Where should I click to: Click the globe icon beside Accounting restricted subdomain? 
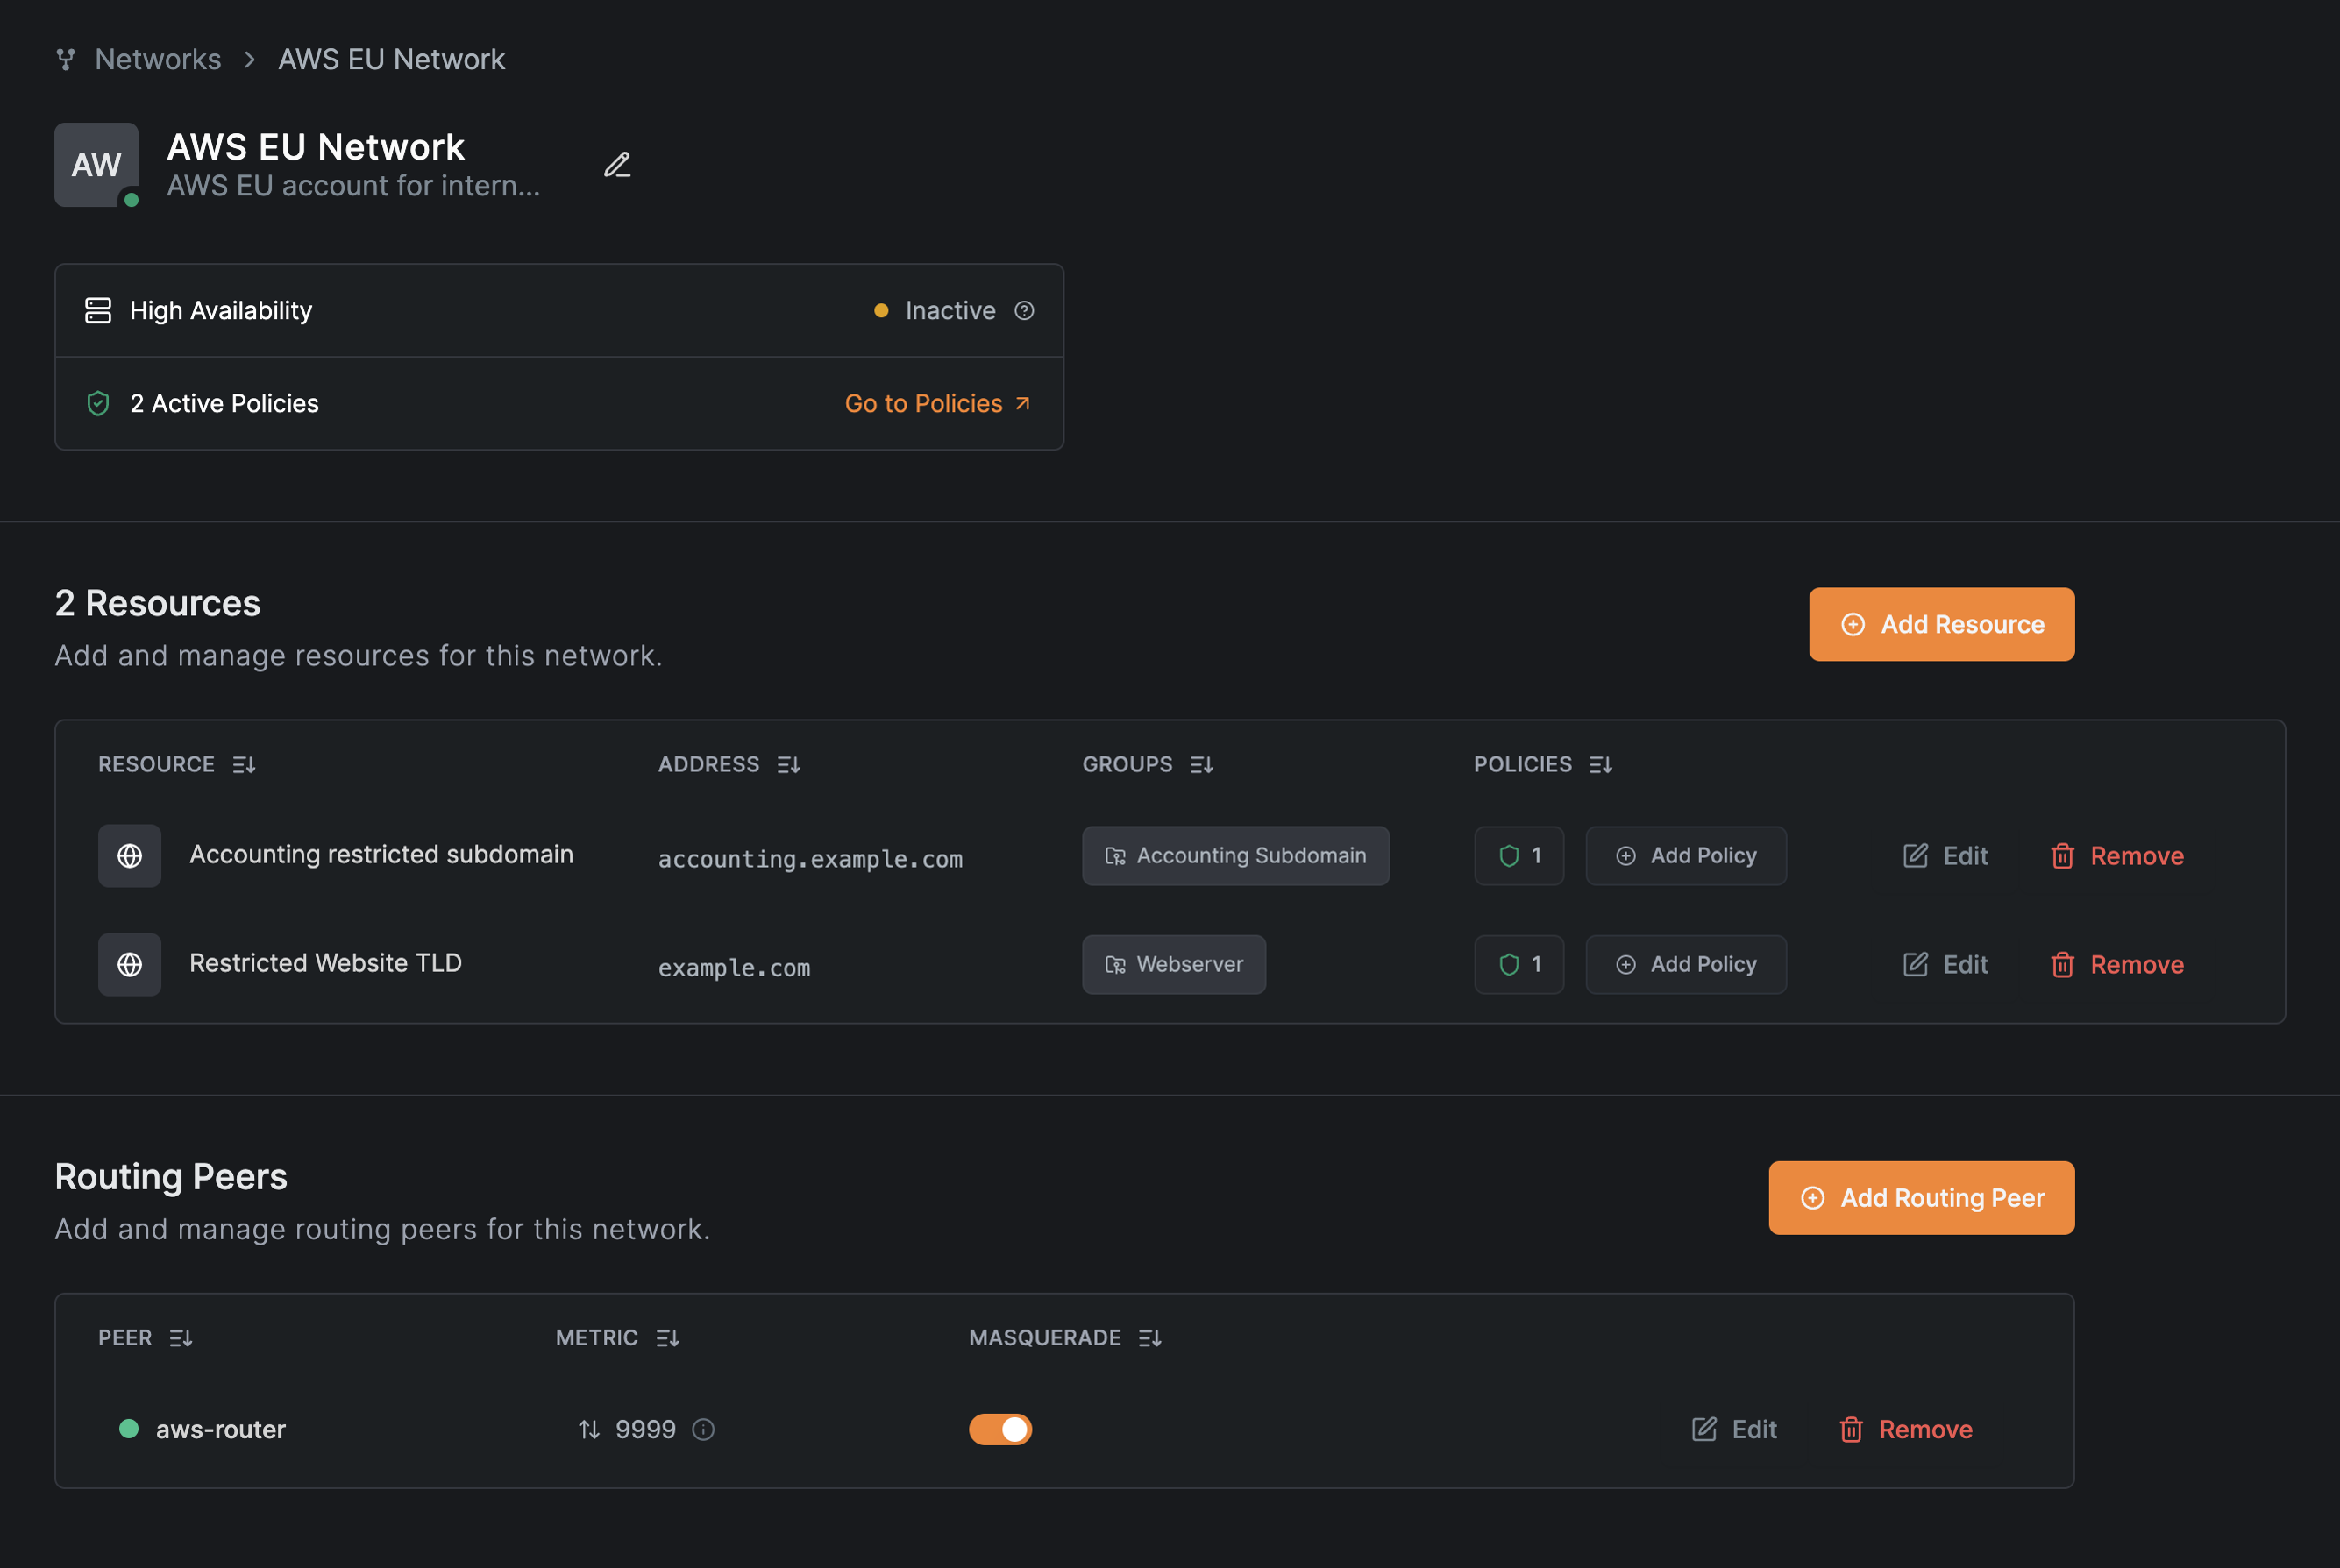[129, 855]
